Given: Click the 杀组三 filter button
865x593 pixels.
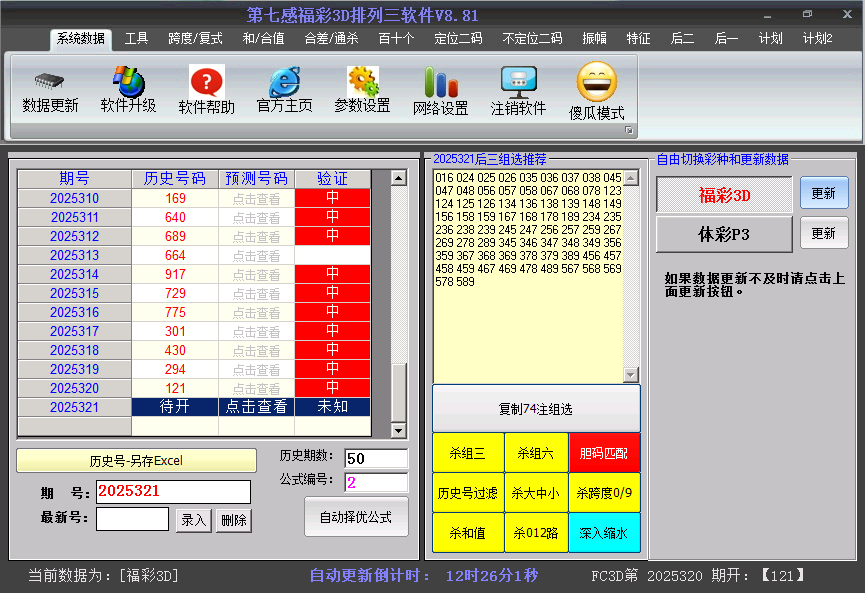Looking at the screenshot, I should click(468, 452).
